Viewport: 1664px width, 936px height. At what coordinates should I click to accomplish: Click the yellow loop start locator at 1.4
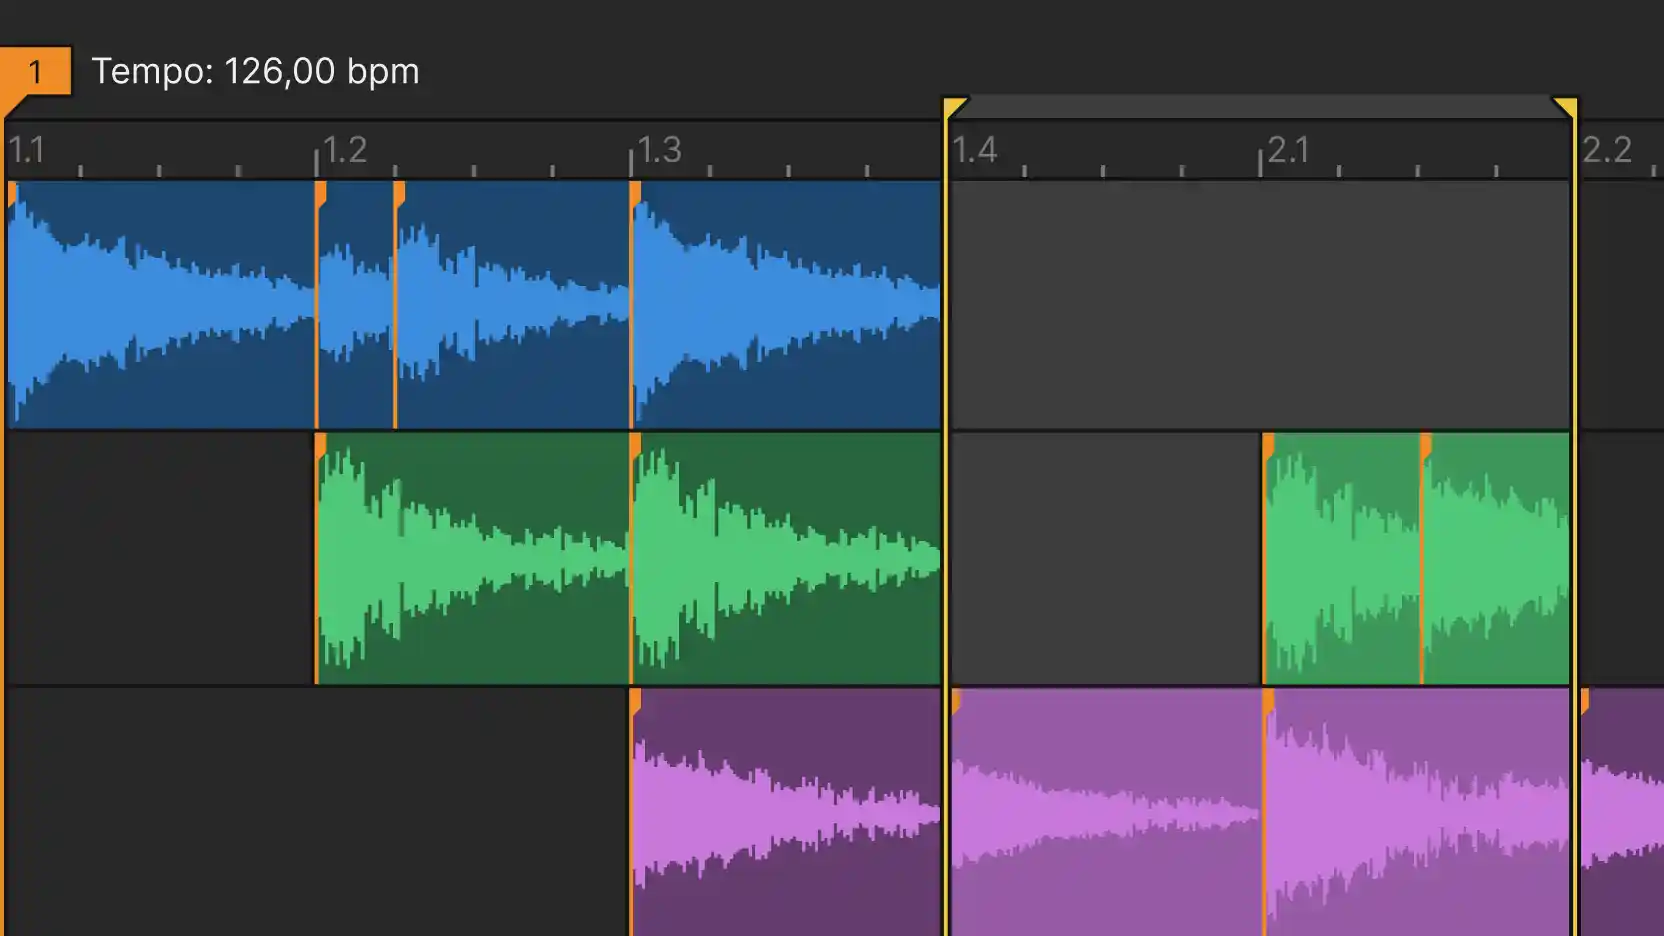tap(954, 108)
